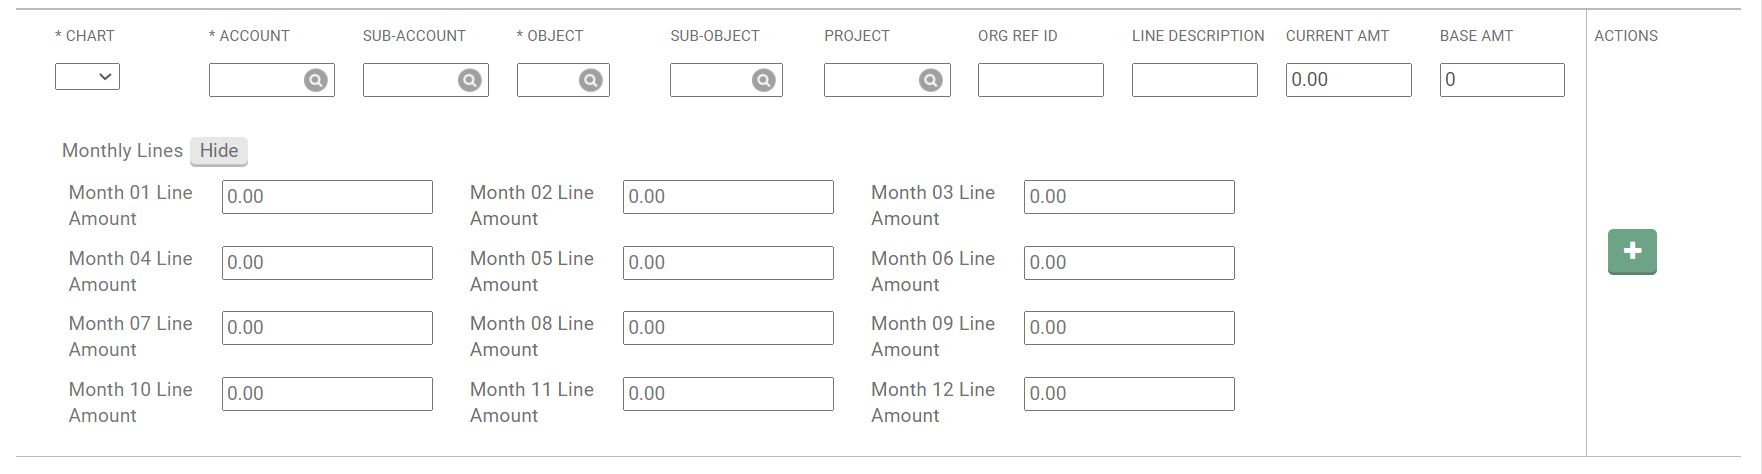
Task: Open the Sub-Object lookup search icon
Action: (x=764, y=81)
